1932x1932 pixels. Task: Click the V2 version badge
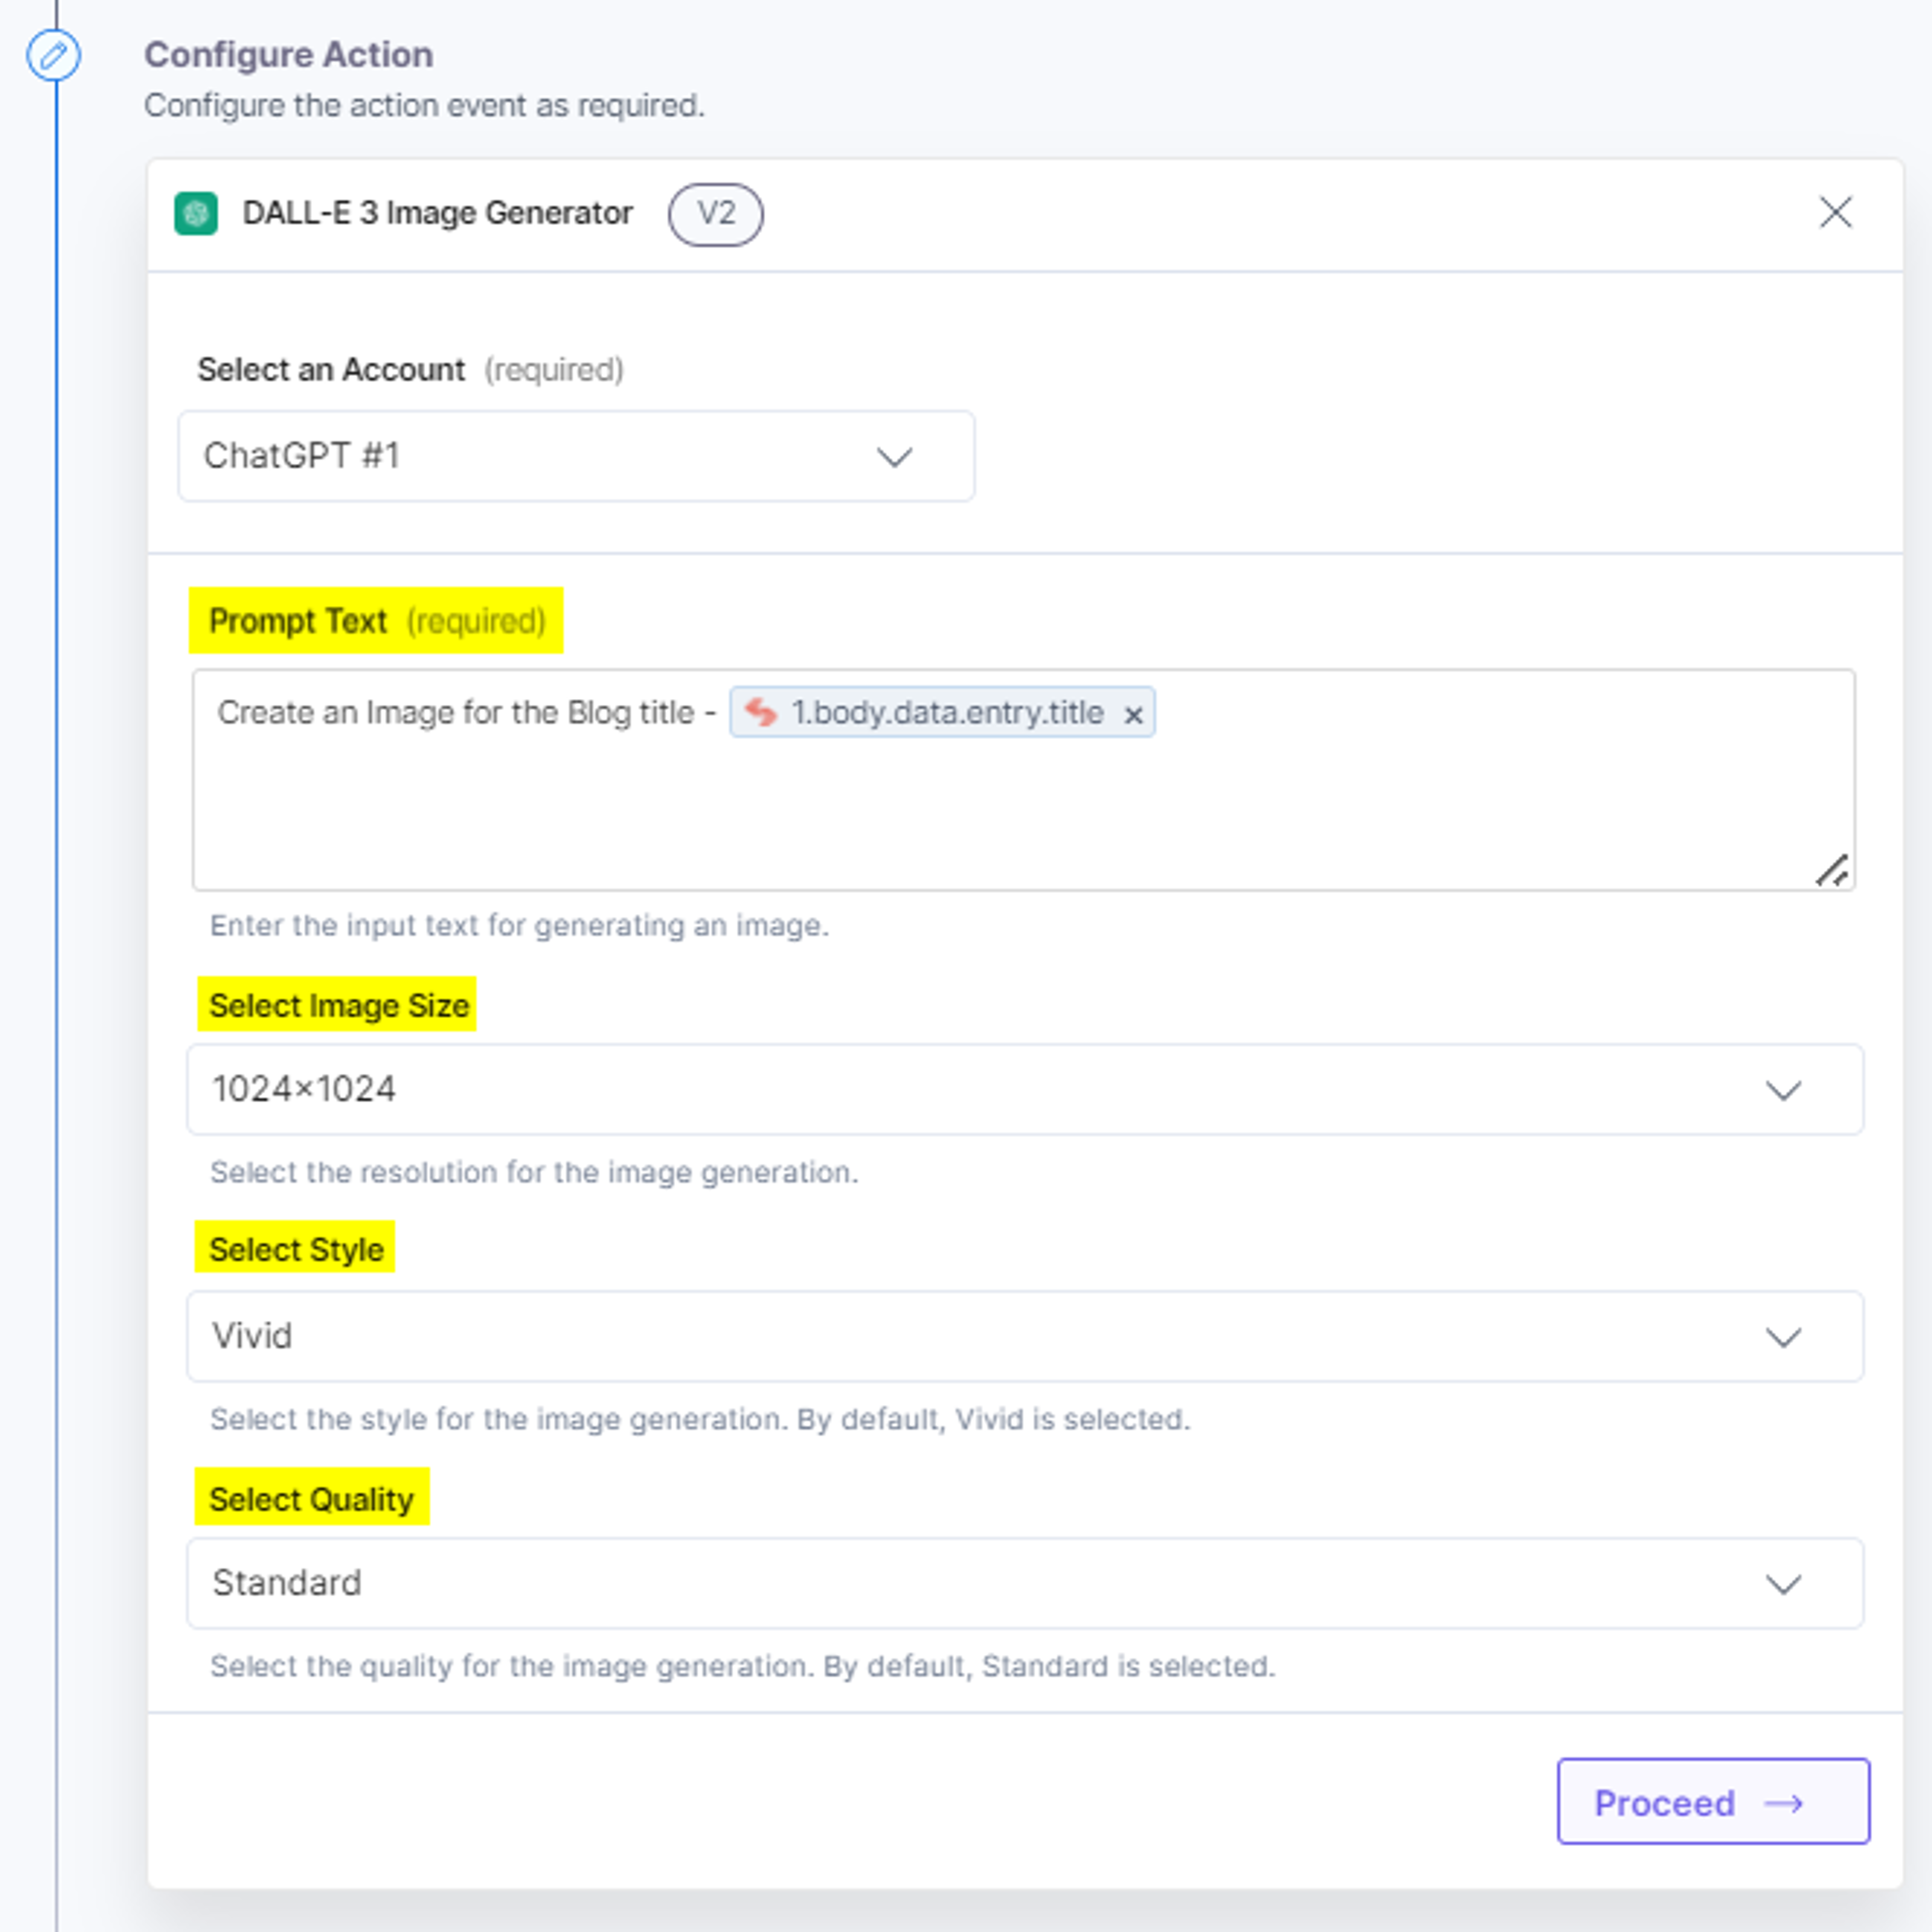point(715,214)
